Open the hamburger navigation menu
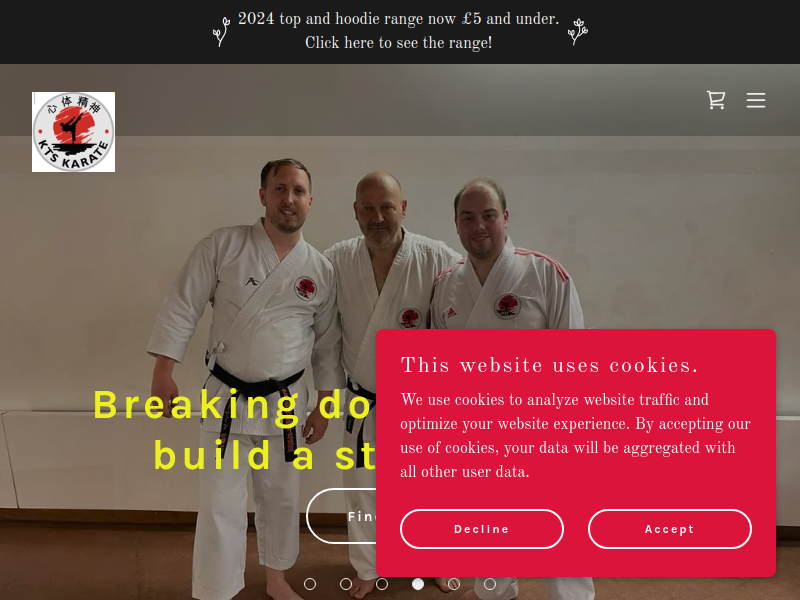Image resolution: width=800 pixels, height=600 pixels. click(756, 100)
